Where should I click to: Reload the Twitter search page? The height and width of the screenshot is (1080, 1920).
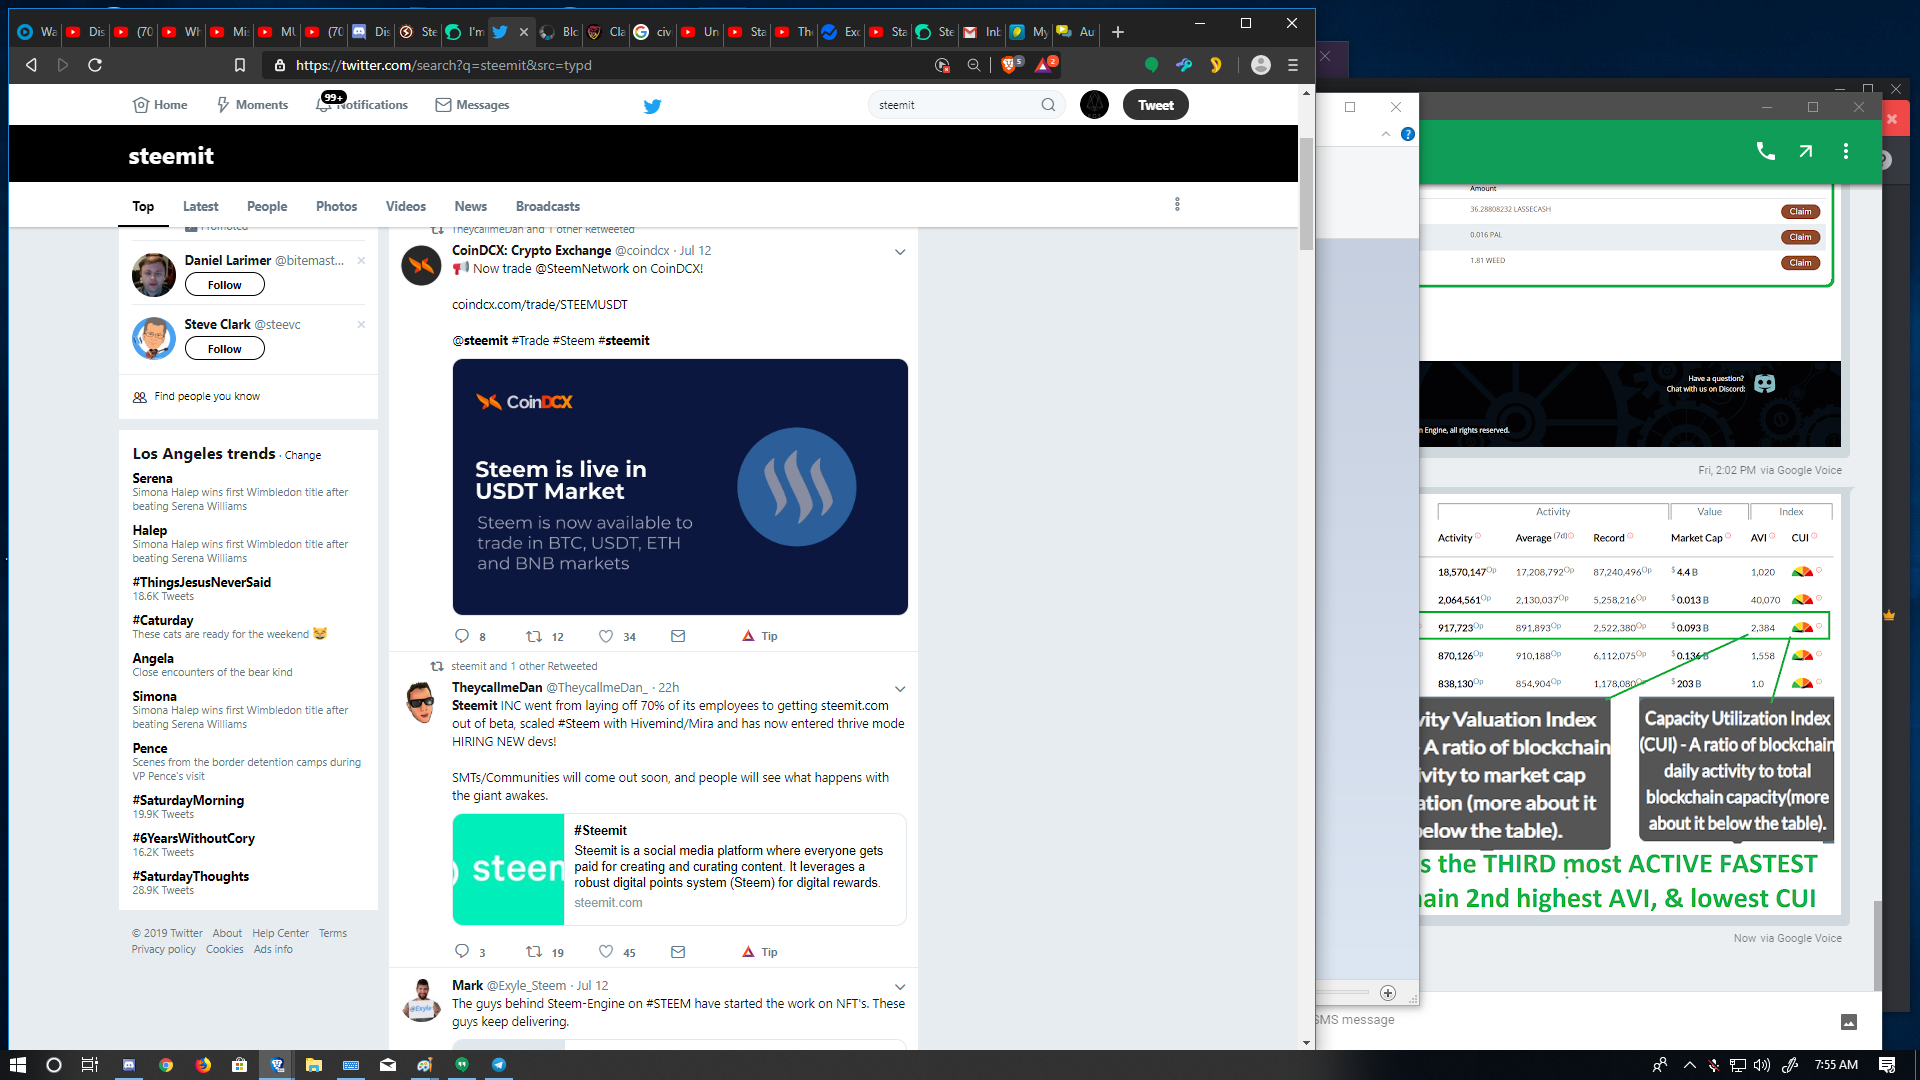(95, 65)
